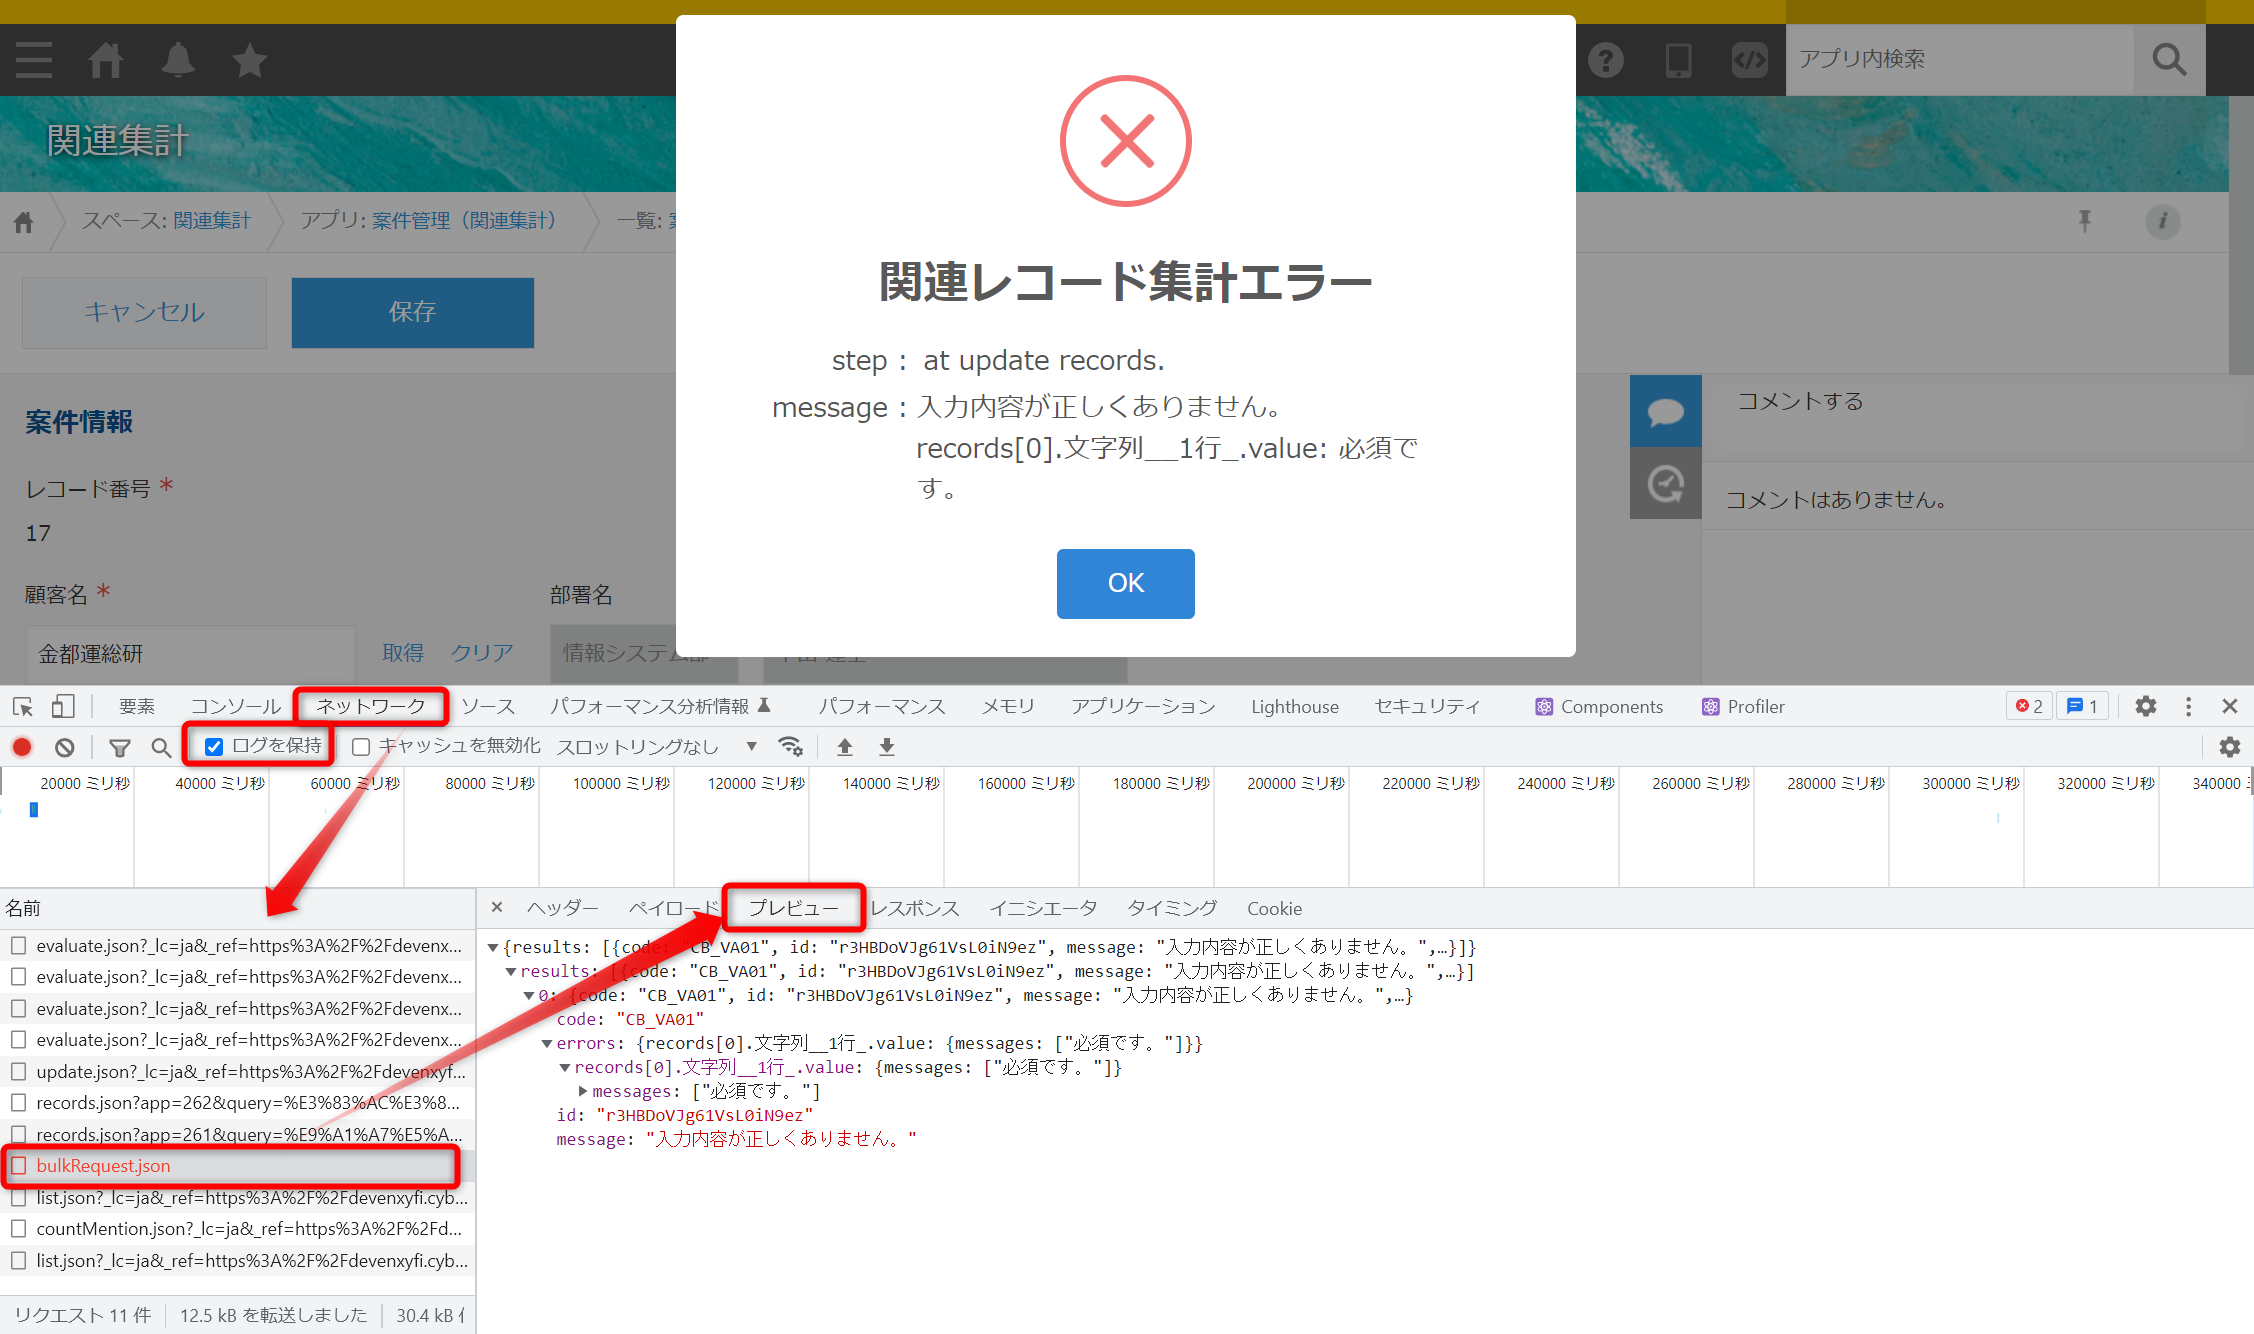Screen dimensions: 2254x1334
Task: Click the search icon in Network panel
Action: (x=161, y=747)
